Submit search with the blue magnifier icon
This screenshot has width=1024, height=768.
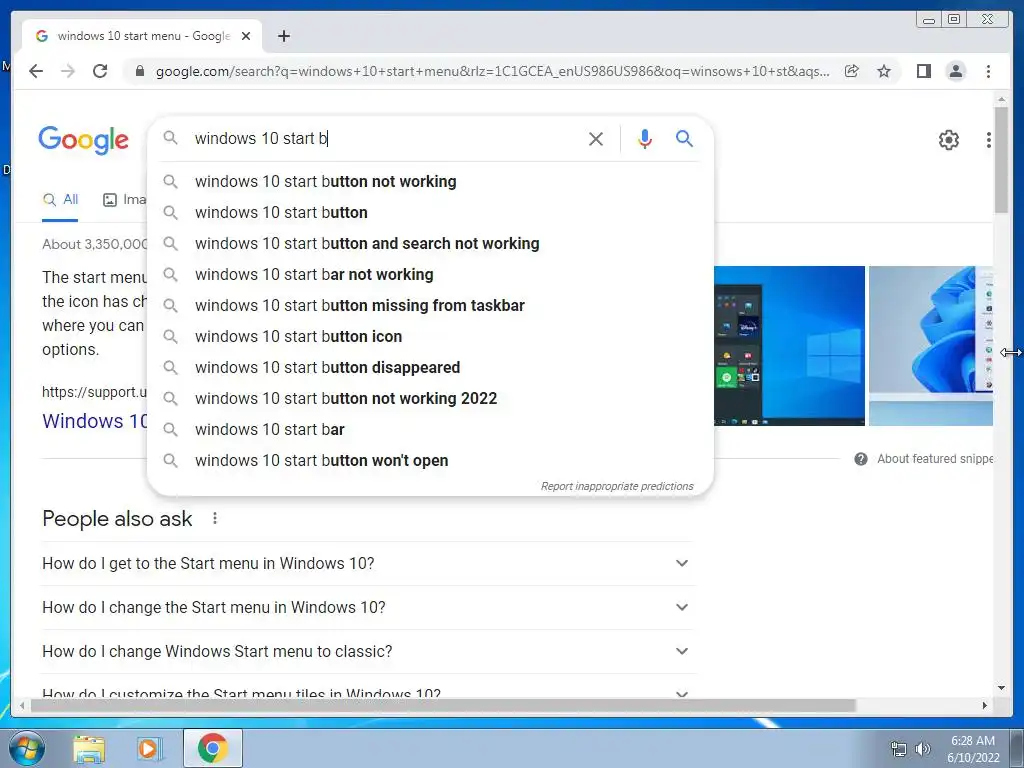pos(684,138)
